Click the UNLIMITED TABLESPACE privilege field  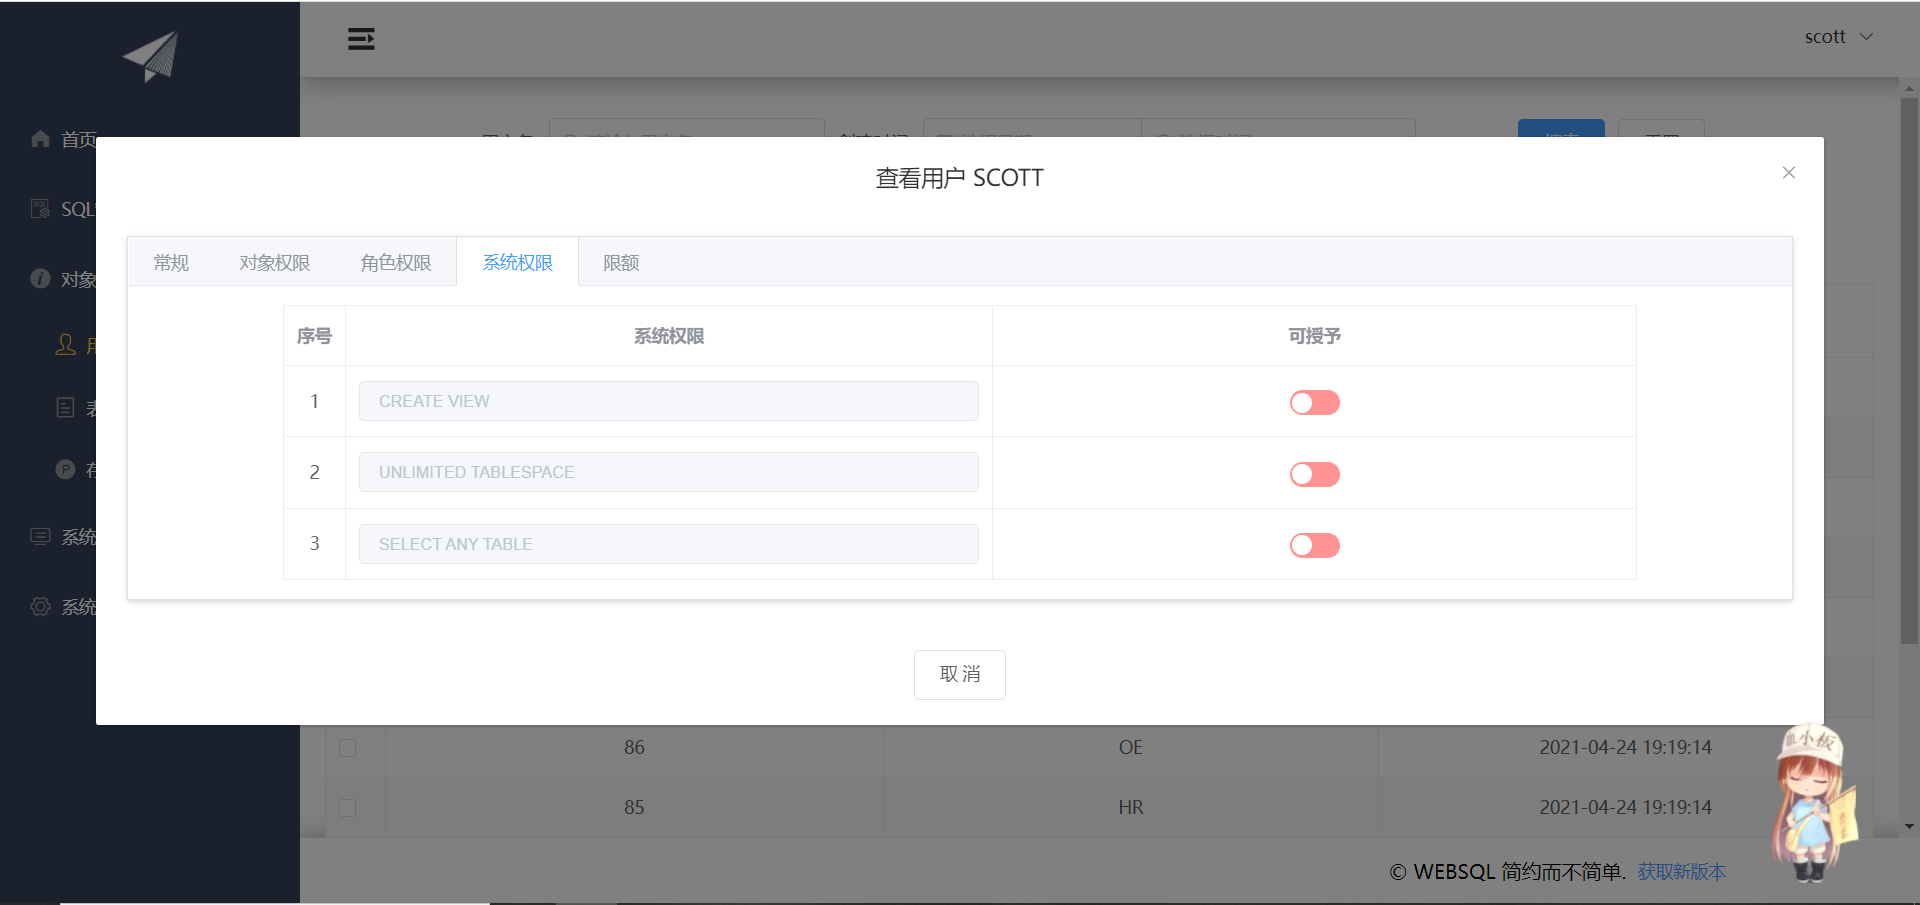point(669,472)
